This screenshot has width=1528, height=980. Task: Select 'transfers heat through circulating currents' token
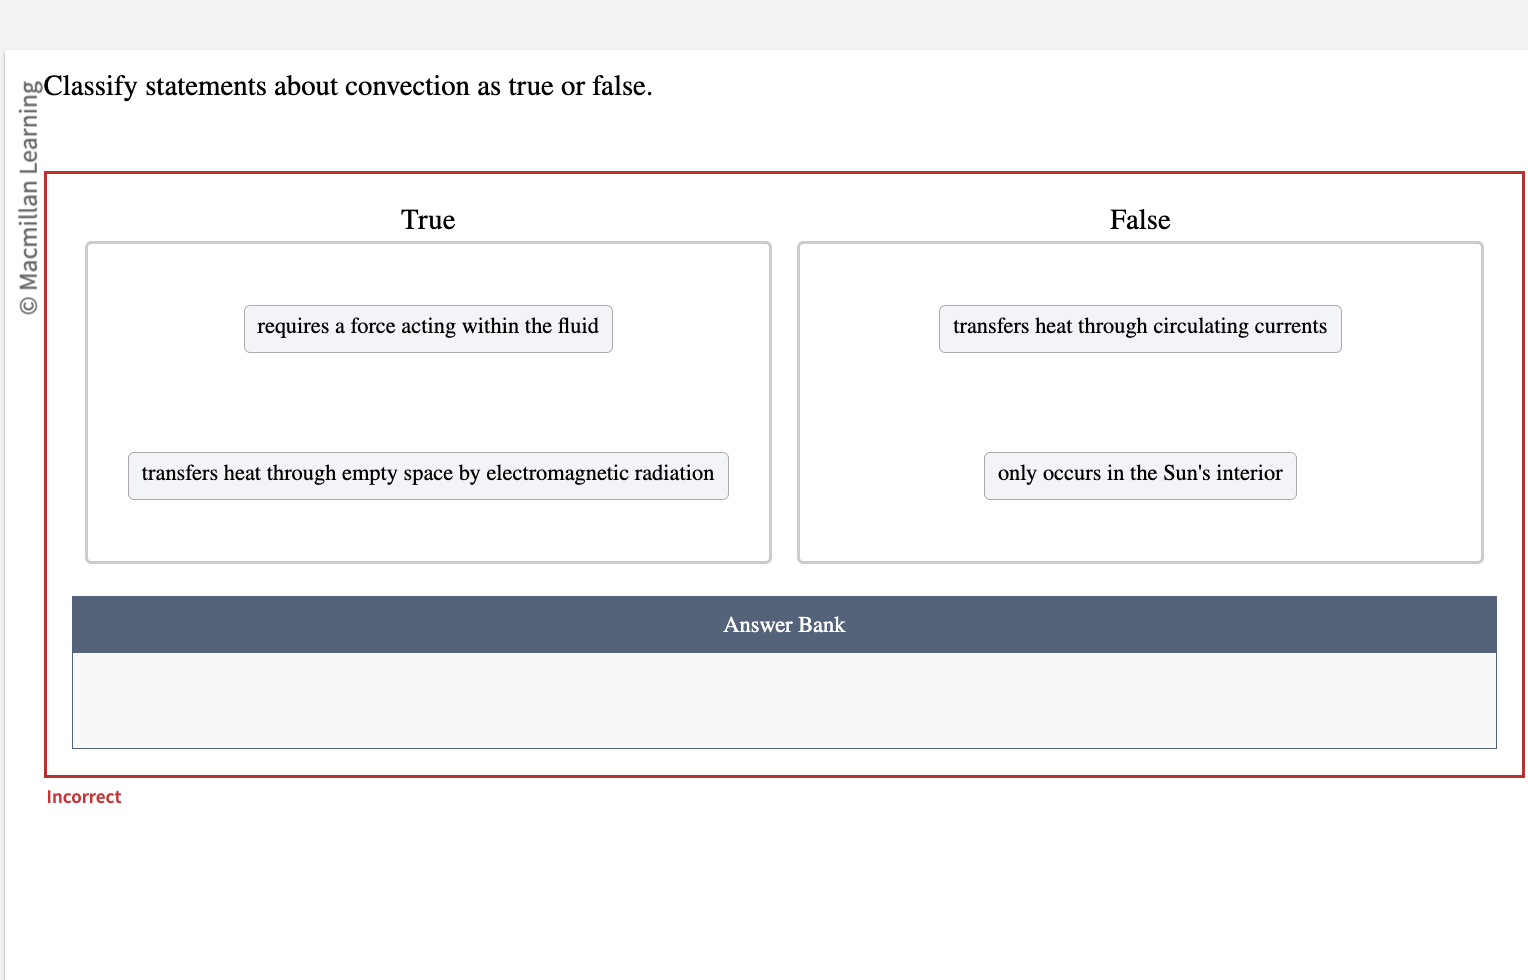pos(1140,327)
